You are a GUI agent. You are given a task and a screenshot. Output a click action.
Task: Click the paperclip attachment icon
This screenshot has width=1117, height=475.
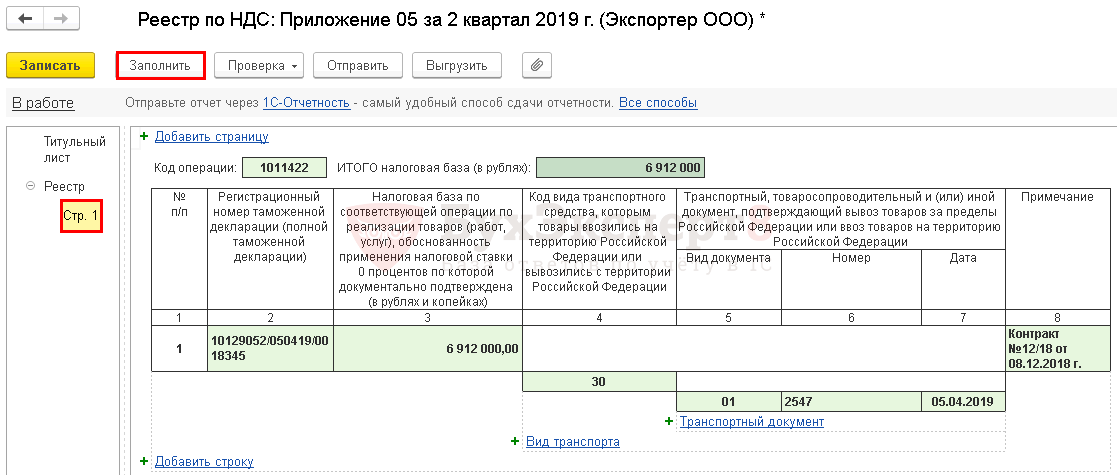tap(536, 66)
